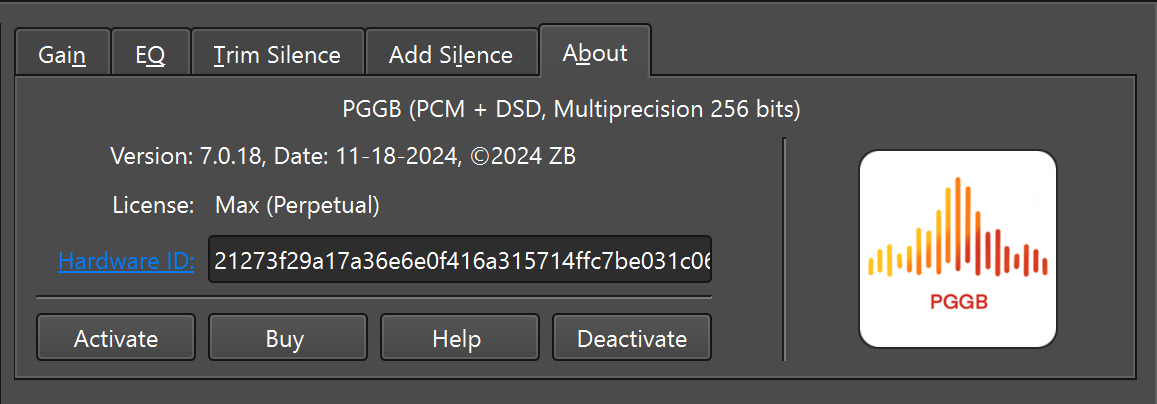Image resolution: width=1157 pixels, height=404 pixels.
Task: Open the Buy license button
Action: (x=288, y=338)
